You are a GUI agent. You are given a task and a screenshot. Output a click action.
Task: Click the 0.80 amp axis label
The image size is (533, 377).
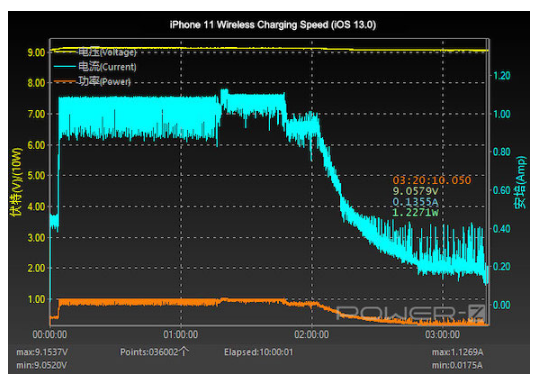pos(502,152)
